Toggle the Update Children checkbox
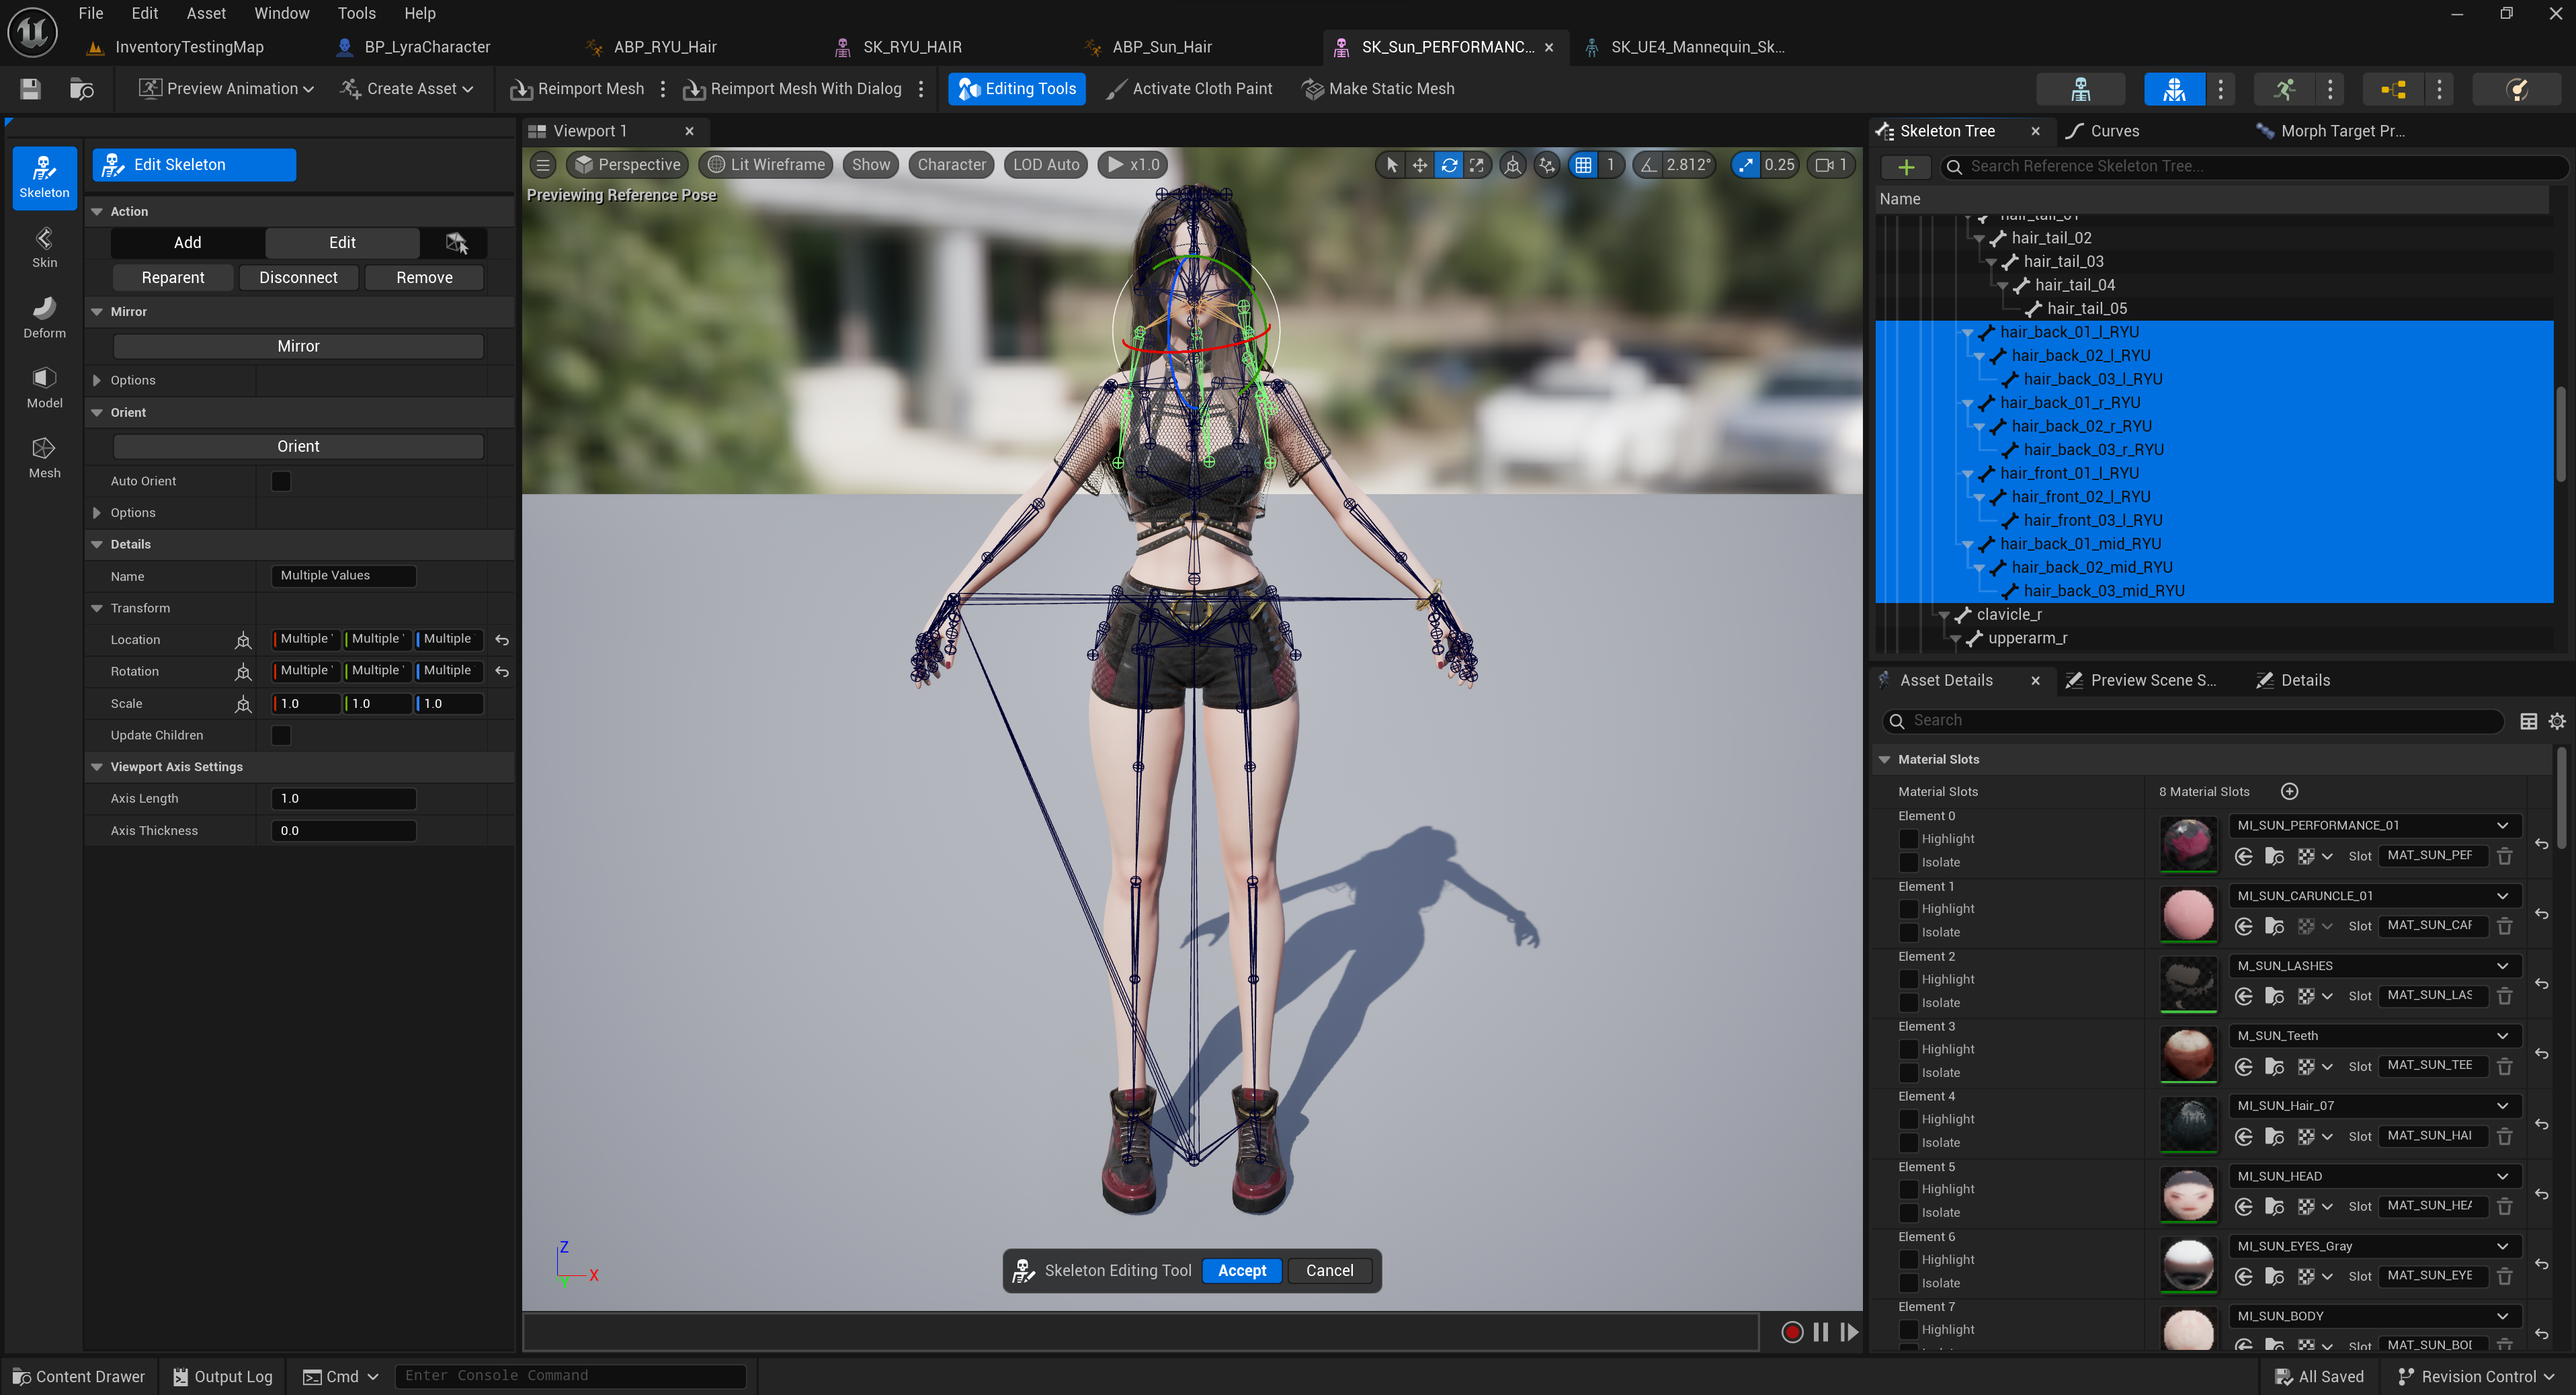This screenshot has width=2576, height=1395. [x=281, y=735]
